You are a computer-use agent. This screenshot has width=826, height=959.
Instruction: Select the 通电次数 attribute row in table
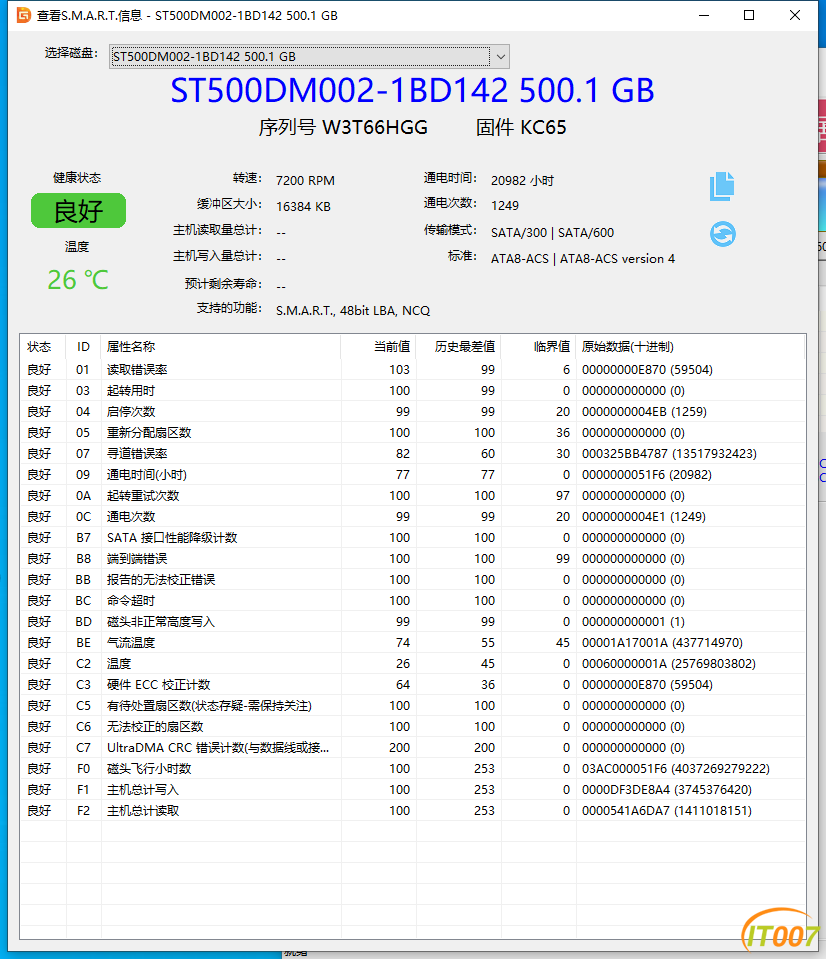[413, 516]
